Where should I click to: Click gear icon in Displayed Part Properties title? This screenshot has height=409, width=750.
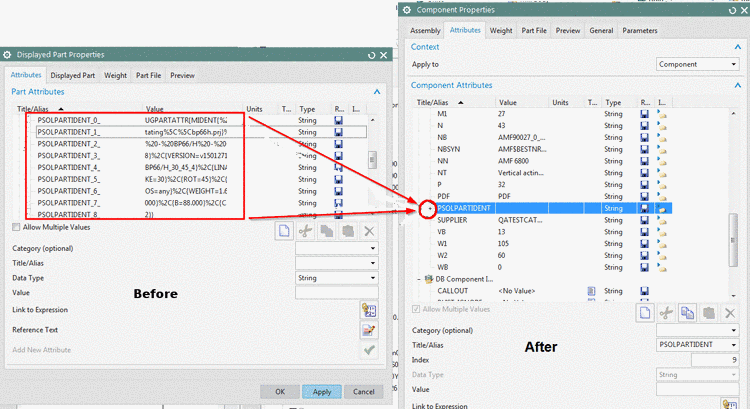7,55
